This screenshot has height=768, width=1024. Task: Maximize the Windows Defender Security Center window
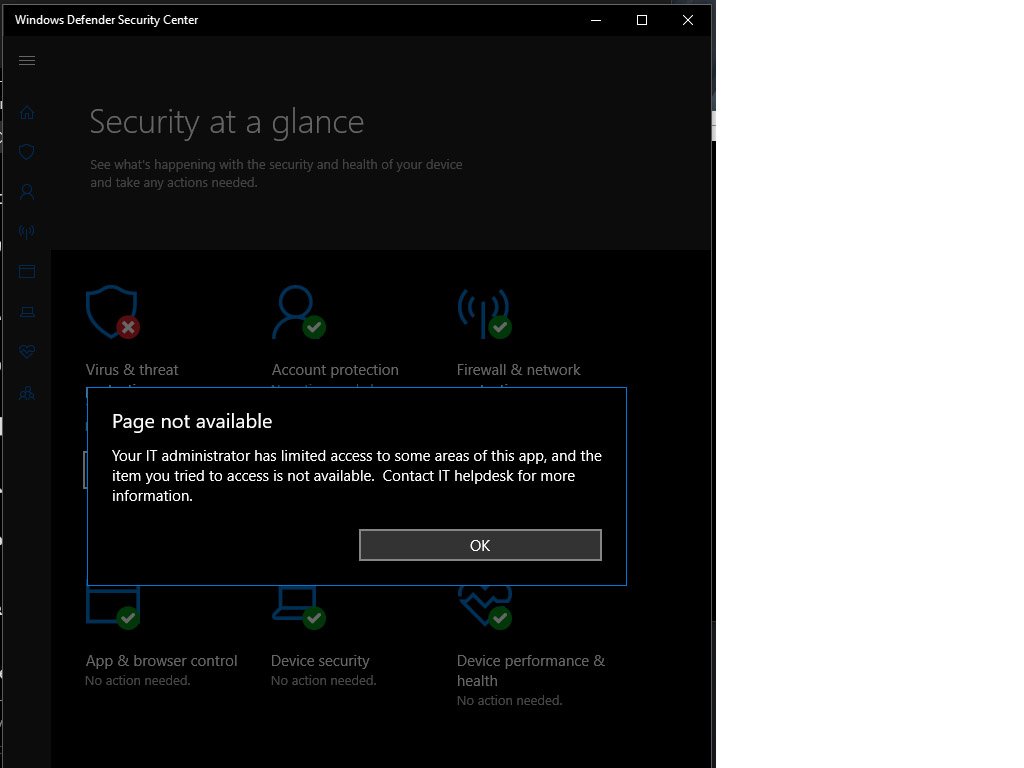(x=642, y=20)
